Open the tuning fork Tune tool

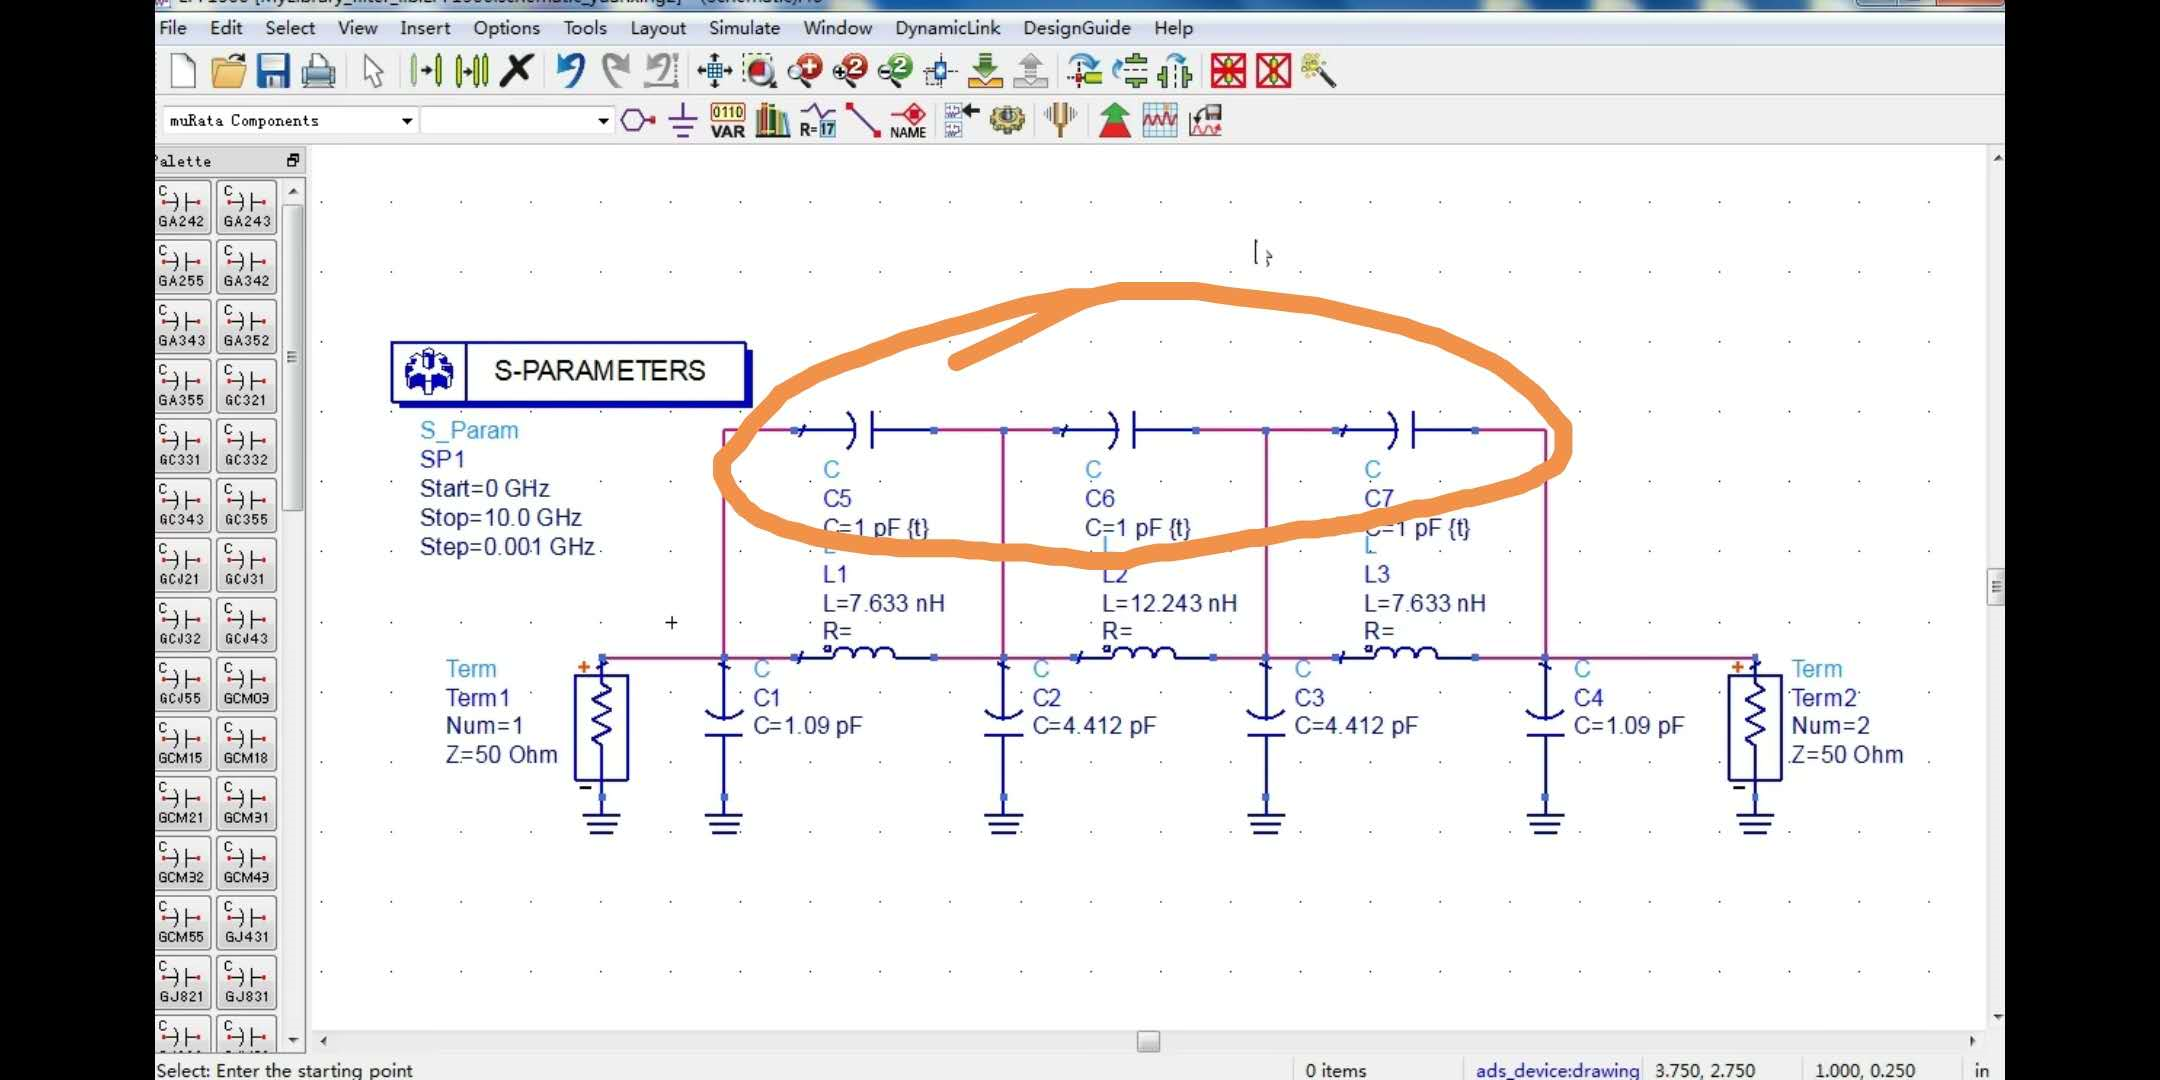1060,121
